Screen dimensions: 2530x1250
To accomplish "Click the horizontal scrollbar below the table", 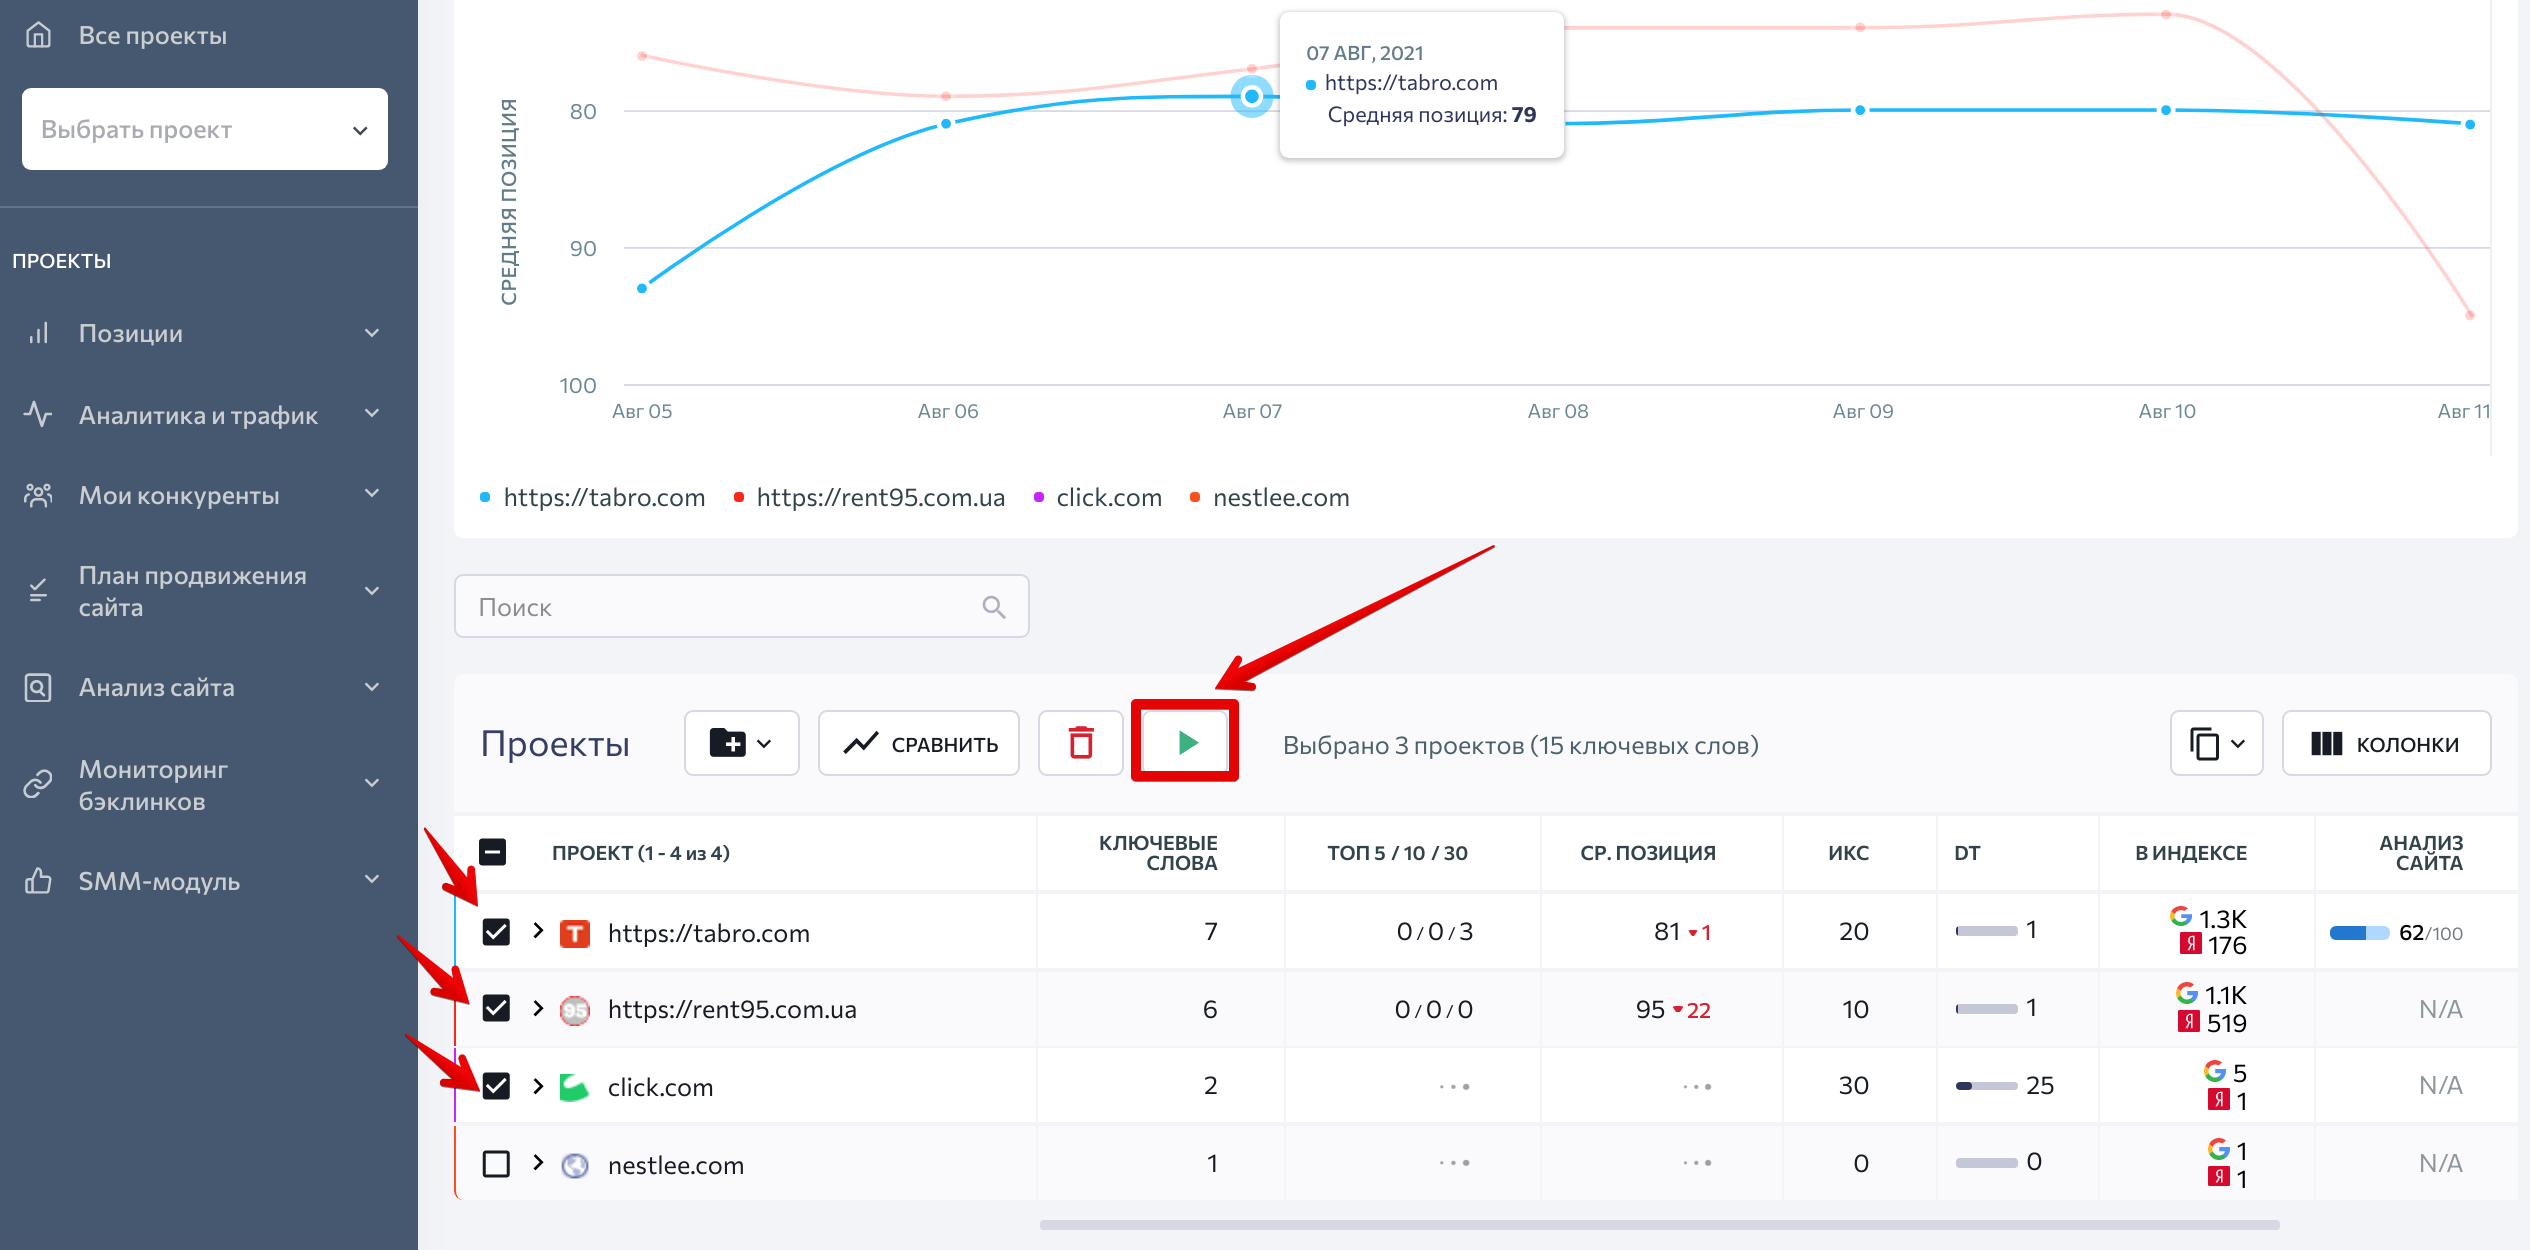I will point(1660,1225).
